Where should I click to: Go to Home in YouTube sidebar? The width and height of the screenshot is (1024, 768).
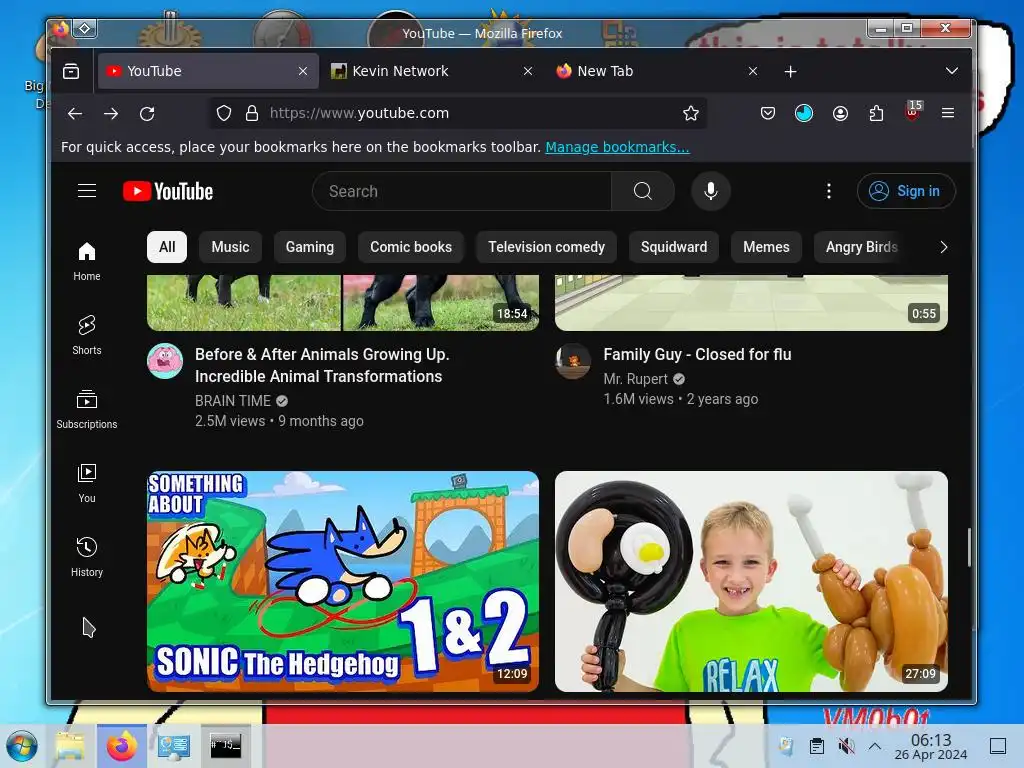pos(87,261)
